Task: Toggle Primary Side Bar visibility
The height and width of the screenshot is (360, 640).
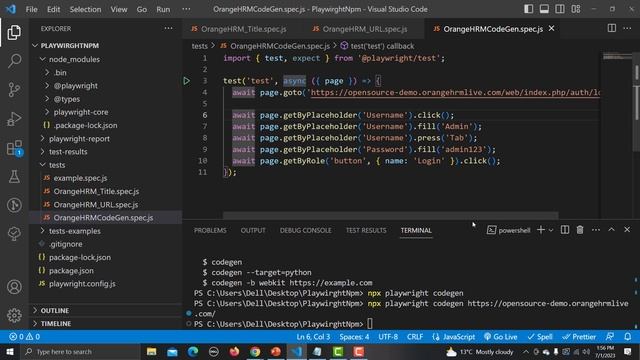Action: [x=529, y=9]
